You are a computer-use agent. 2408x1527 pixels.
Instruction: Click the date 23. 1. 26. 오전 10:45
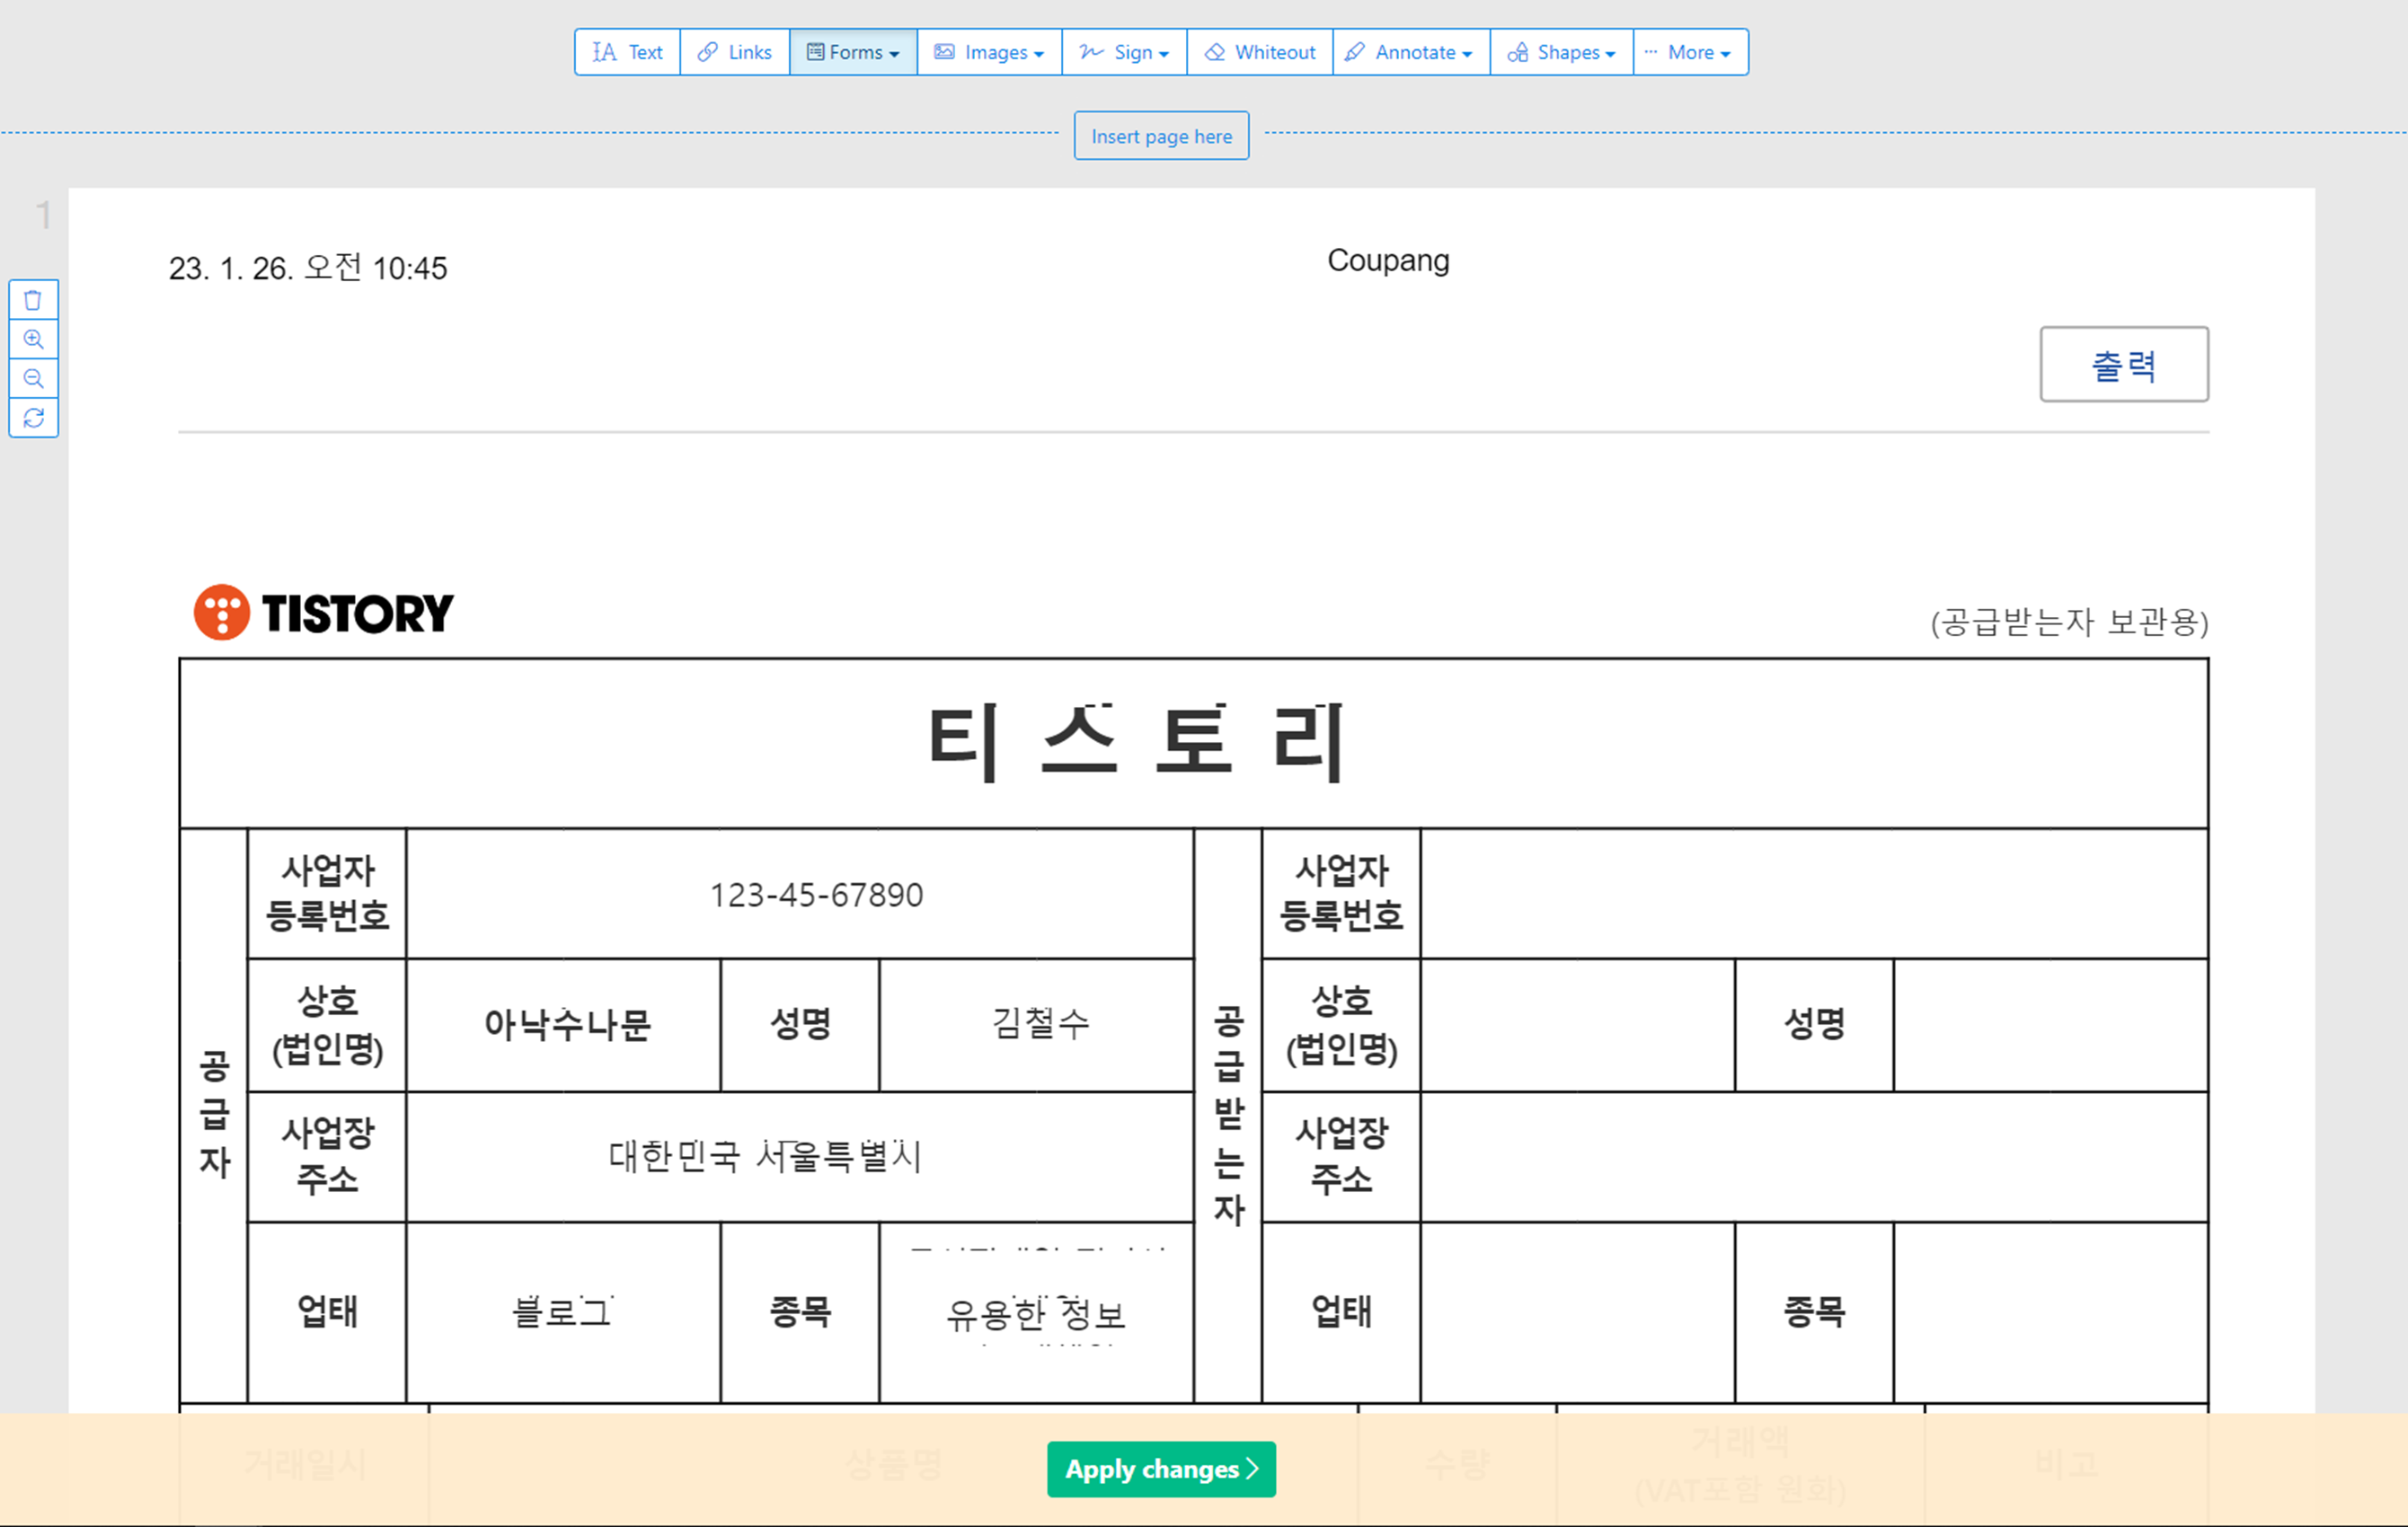308,268
